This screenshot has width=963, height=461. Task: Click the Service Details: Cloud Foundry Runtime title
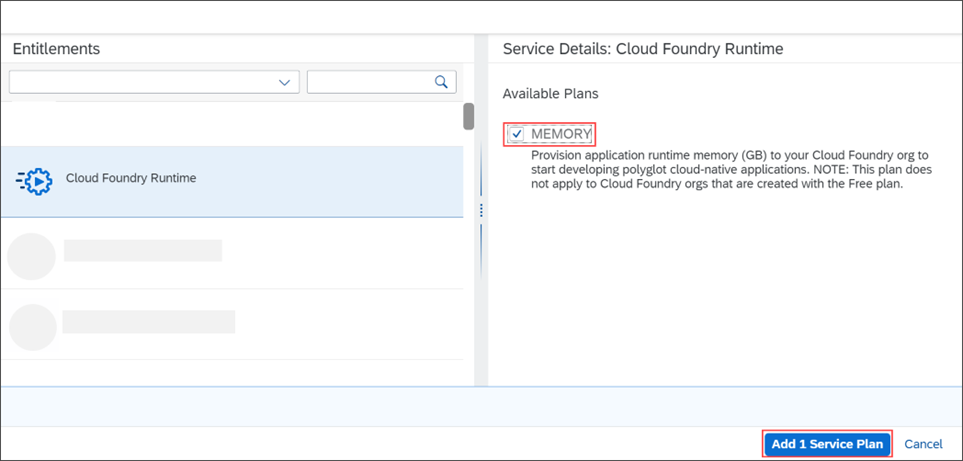(x=642, y=49)
